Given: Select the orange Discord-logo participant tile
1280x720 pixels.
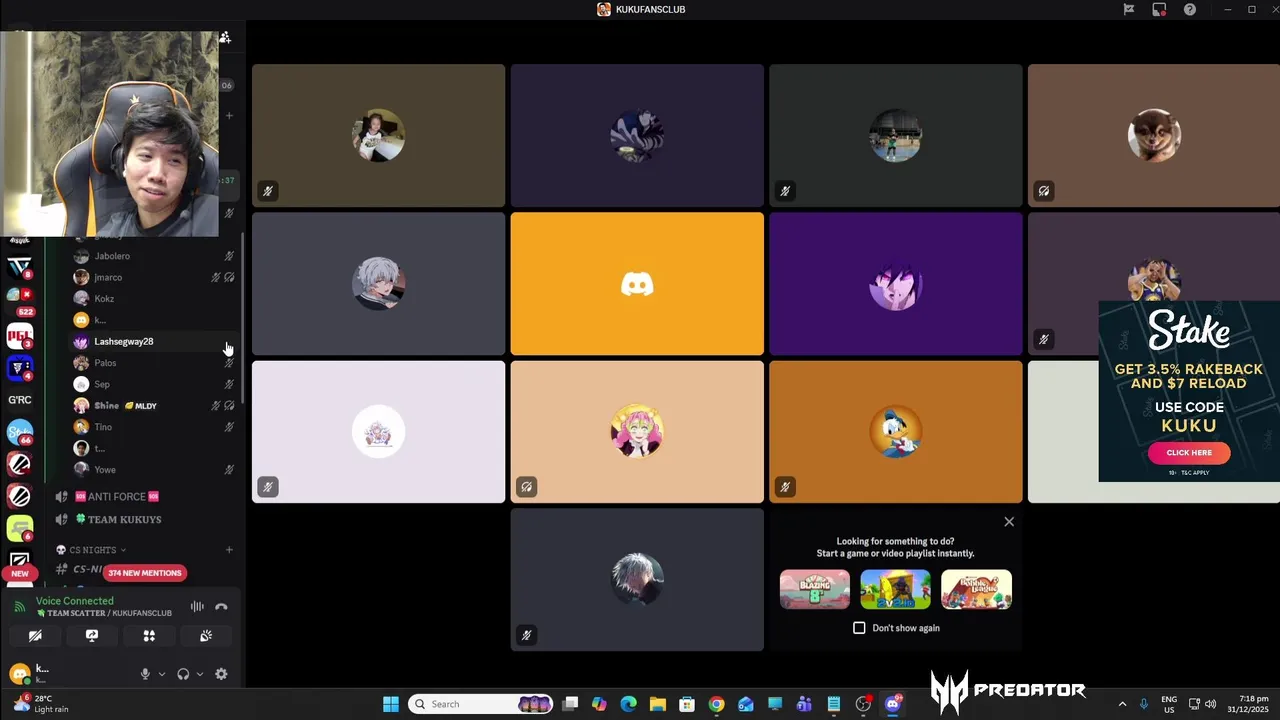Looking at the screenshot, I should pos(637,284).
